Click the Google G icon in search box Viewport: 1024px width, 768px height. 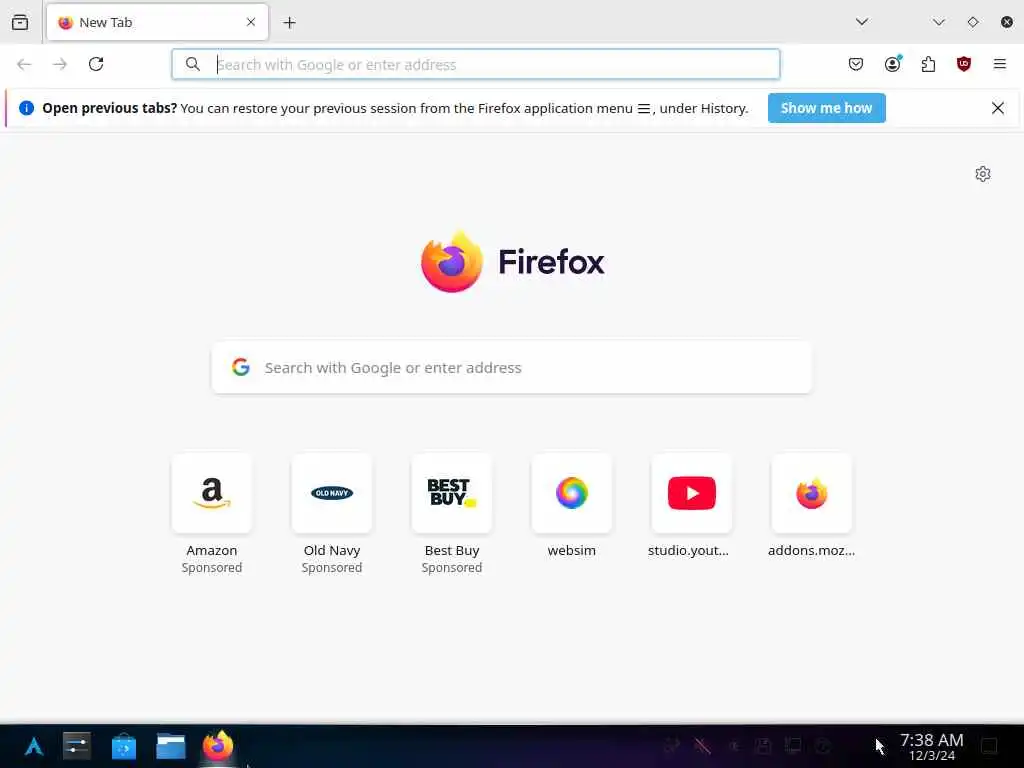pos(241,367)
